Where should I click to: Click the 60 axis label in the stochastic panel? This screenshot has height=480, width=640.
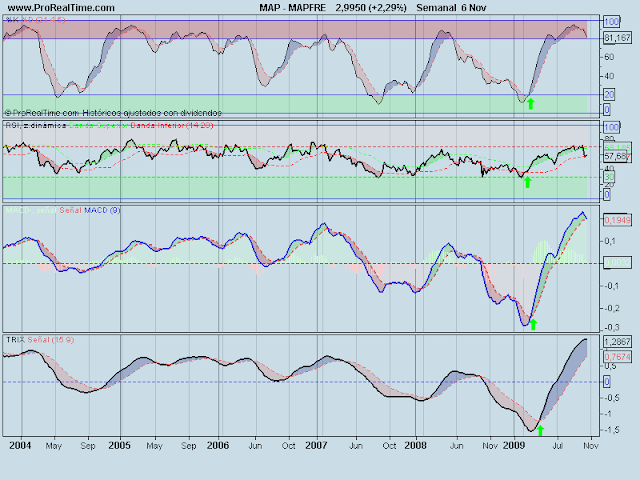click(x=609, y=57)
